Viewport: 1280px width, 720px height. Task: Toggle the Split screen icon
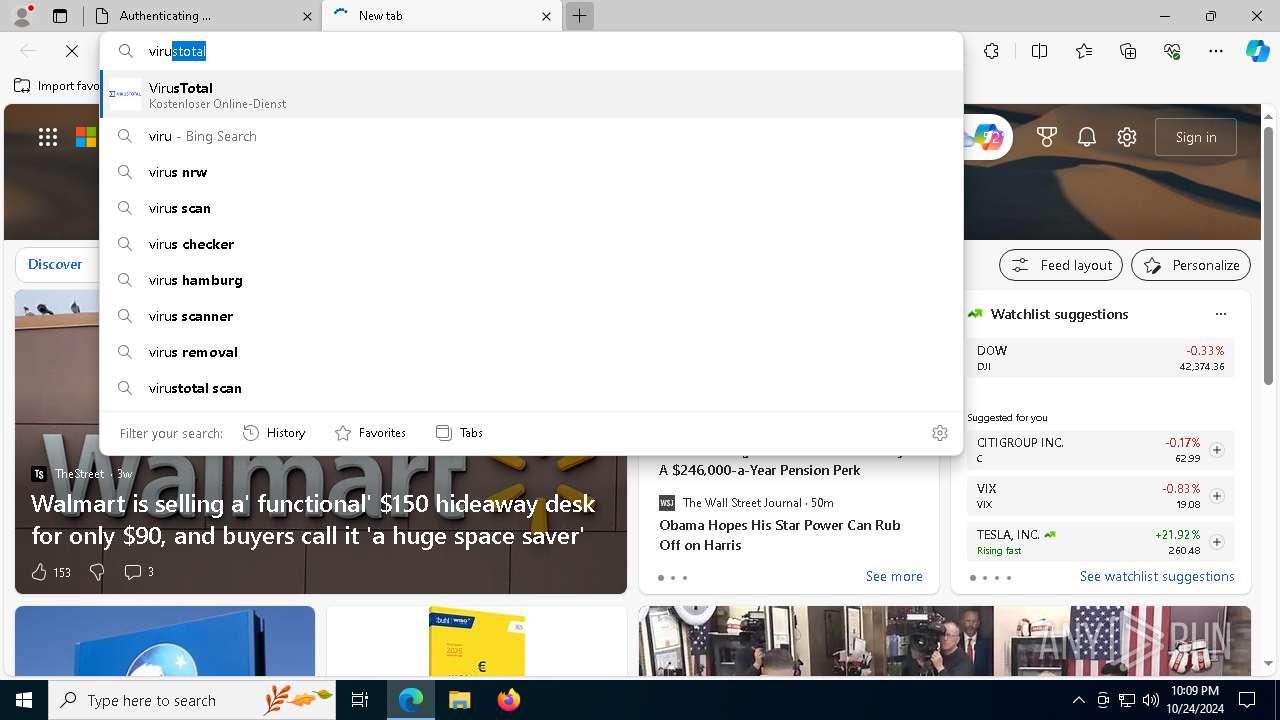tap(1039, 51)
